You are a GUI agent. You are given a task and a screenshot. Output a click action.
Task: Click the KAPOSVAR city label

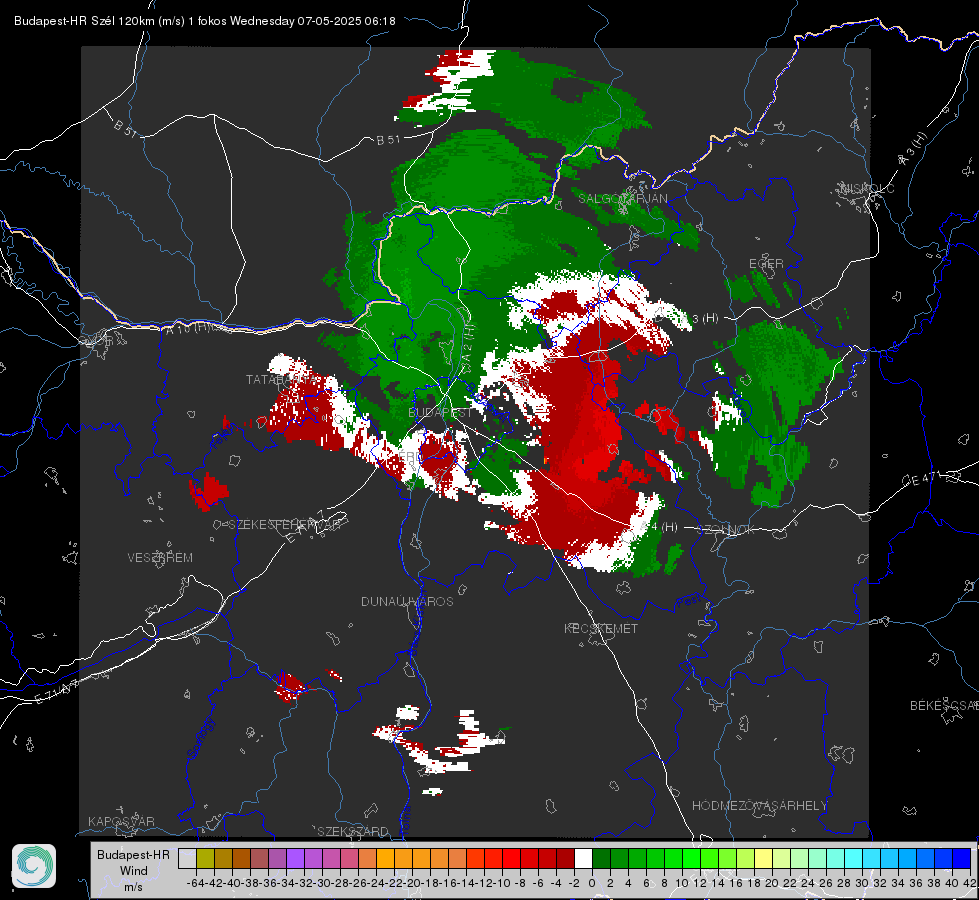tap(121, 821)
